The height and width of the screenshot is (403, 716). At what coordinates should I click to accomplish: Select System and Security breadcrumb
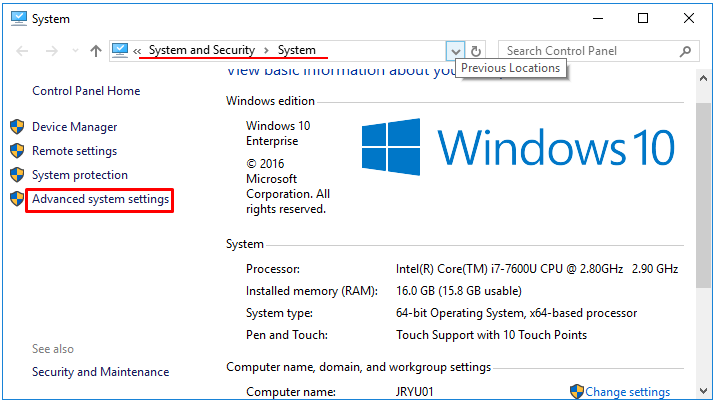click(x=202, y=50)
